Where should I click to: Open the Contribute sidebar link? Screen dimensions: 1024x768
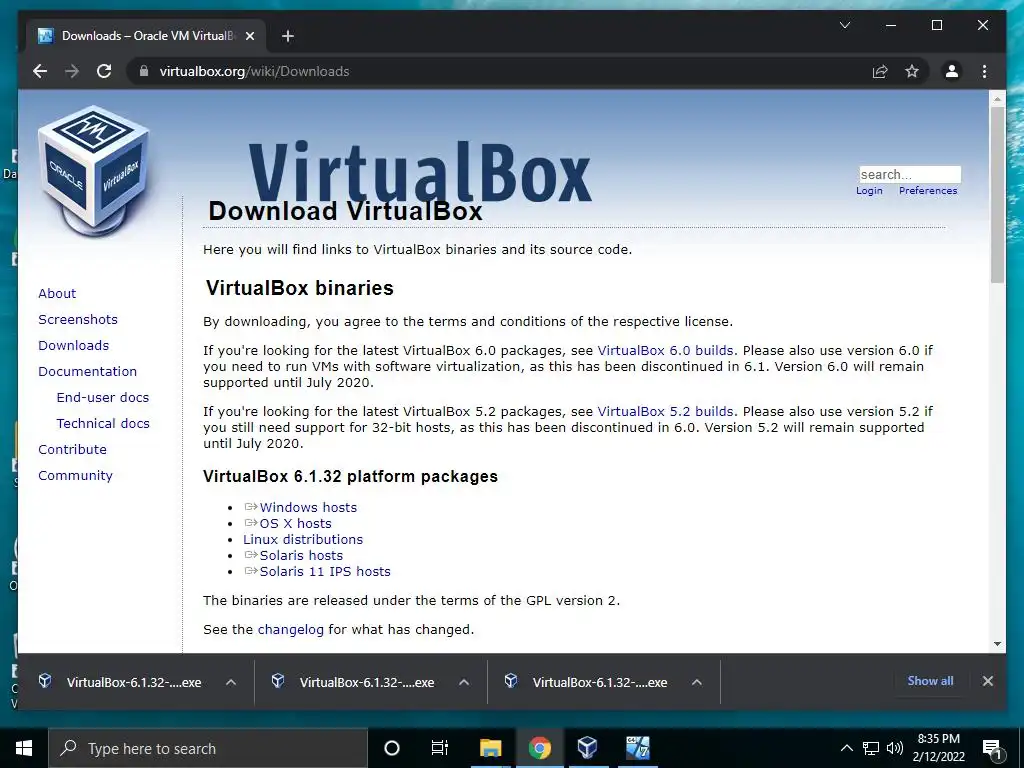pyautogui.click(x=72, y=450)
